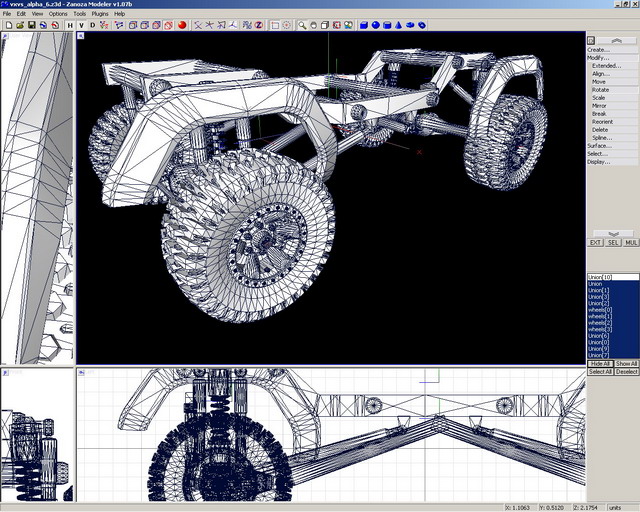Click the magnifier zoom toolbar icon

point(302,25)
